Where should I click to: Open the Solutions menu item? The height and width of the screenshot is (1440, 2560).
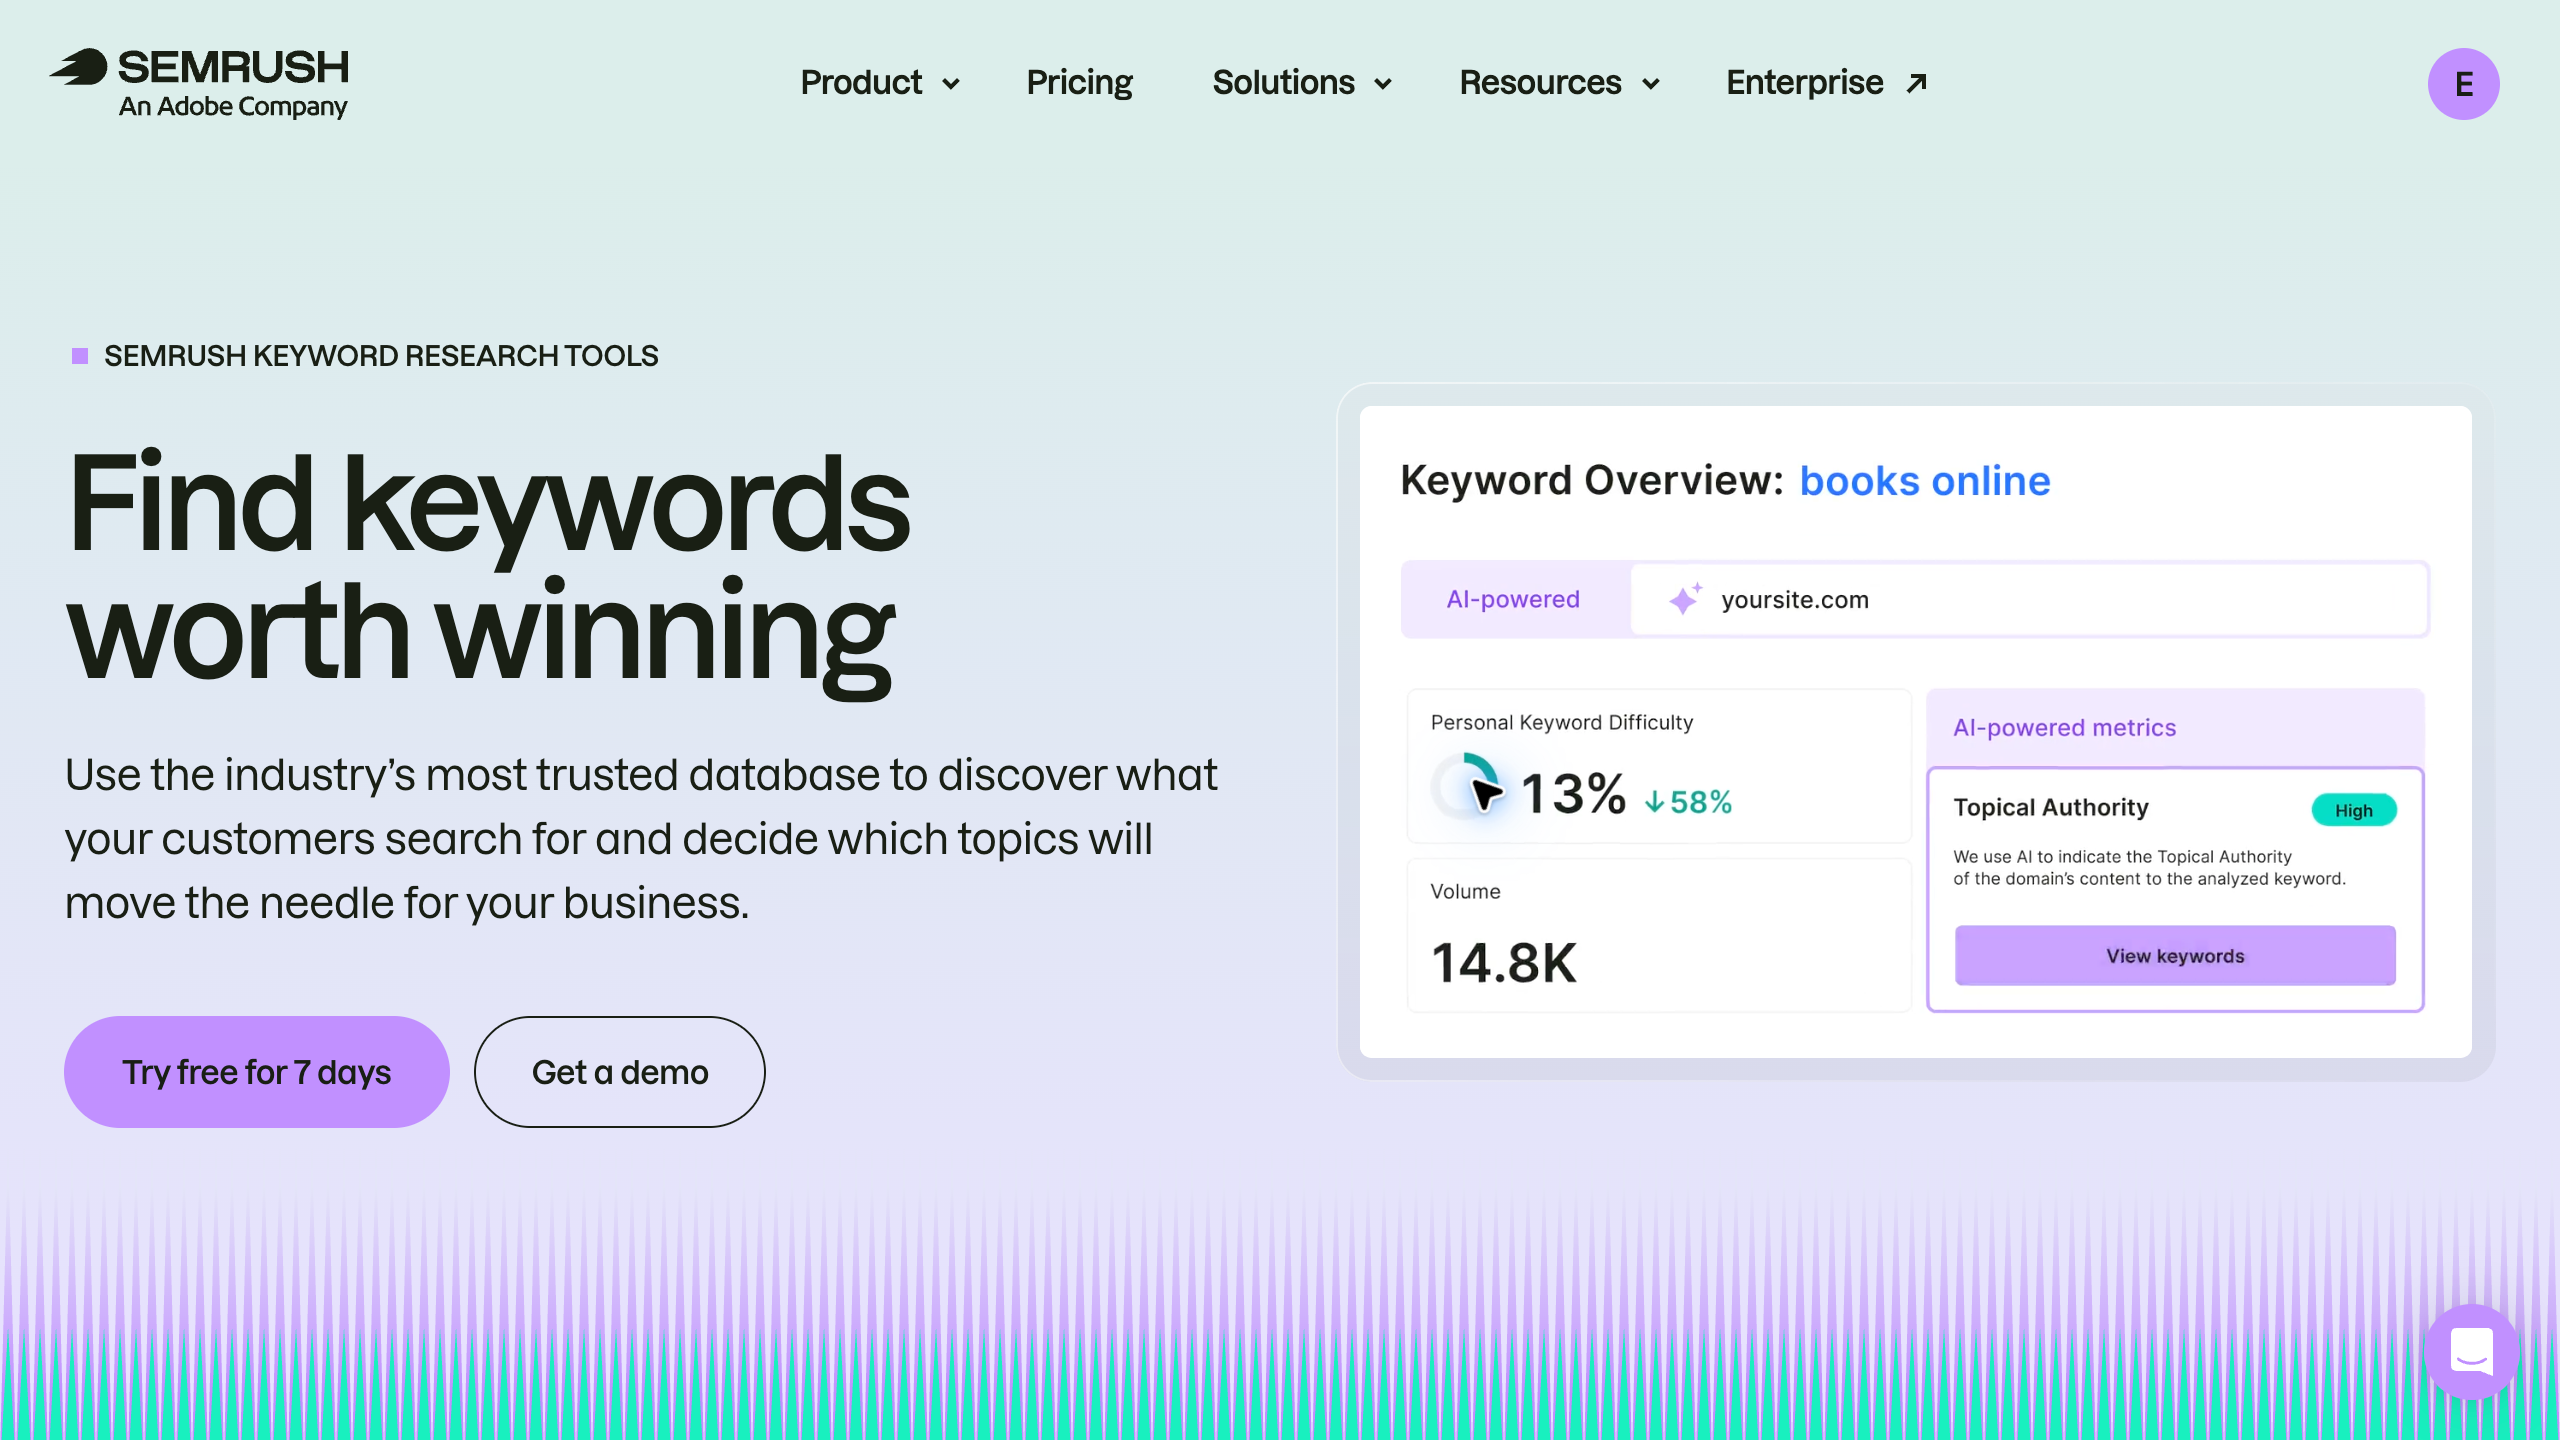click(x=1283, y=82)
